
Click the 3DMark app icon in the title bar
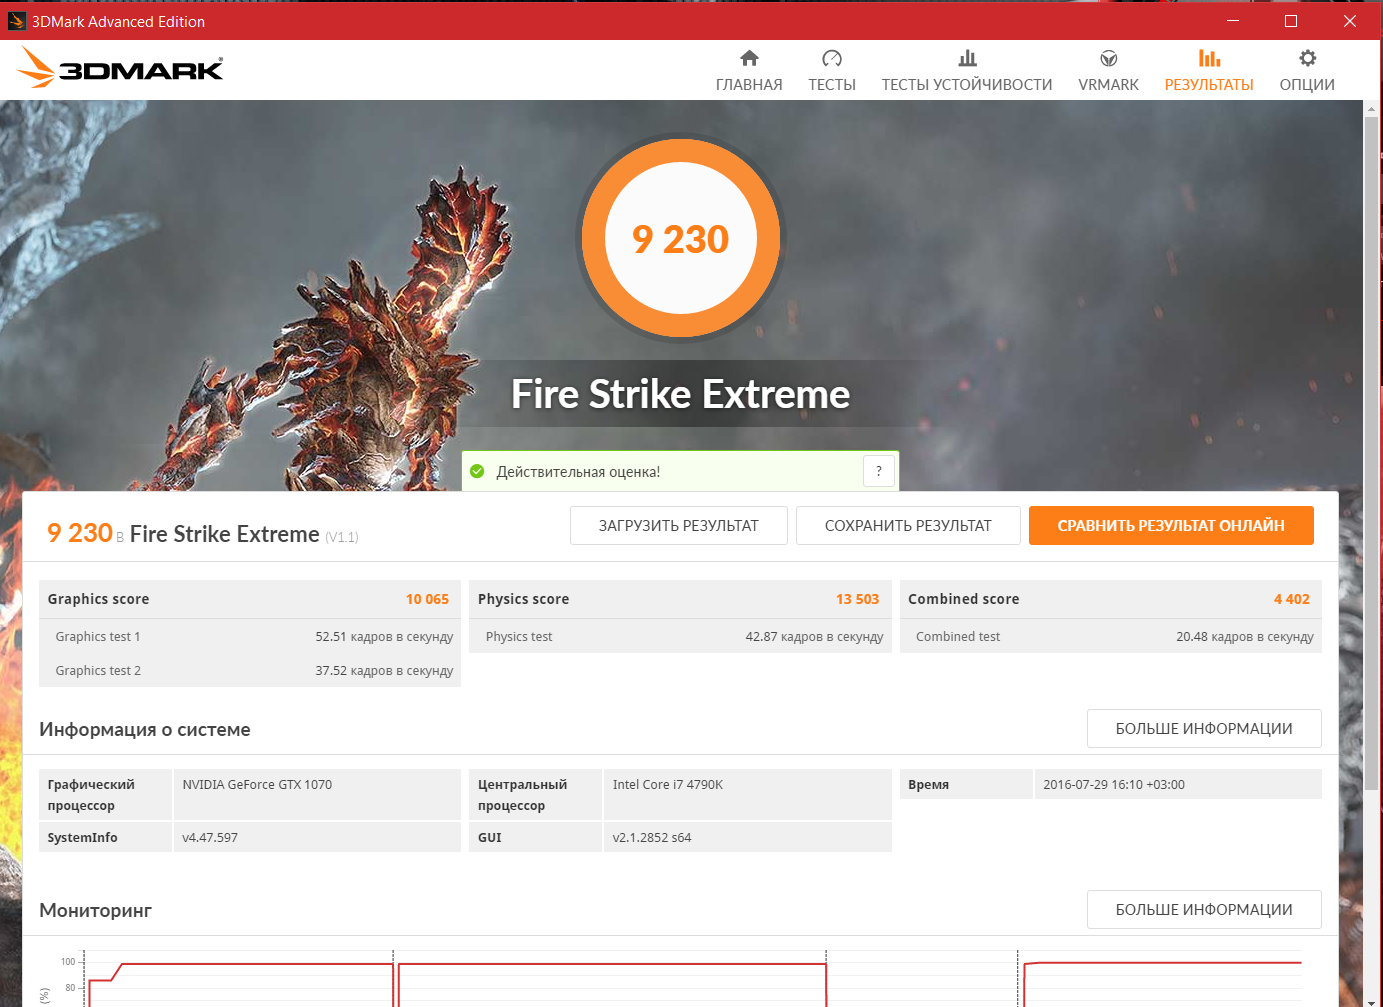[17, 21]
